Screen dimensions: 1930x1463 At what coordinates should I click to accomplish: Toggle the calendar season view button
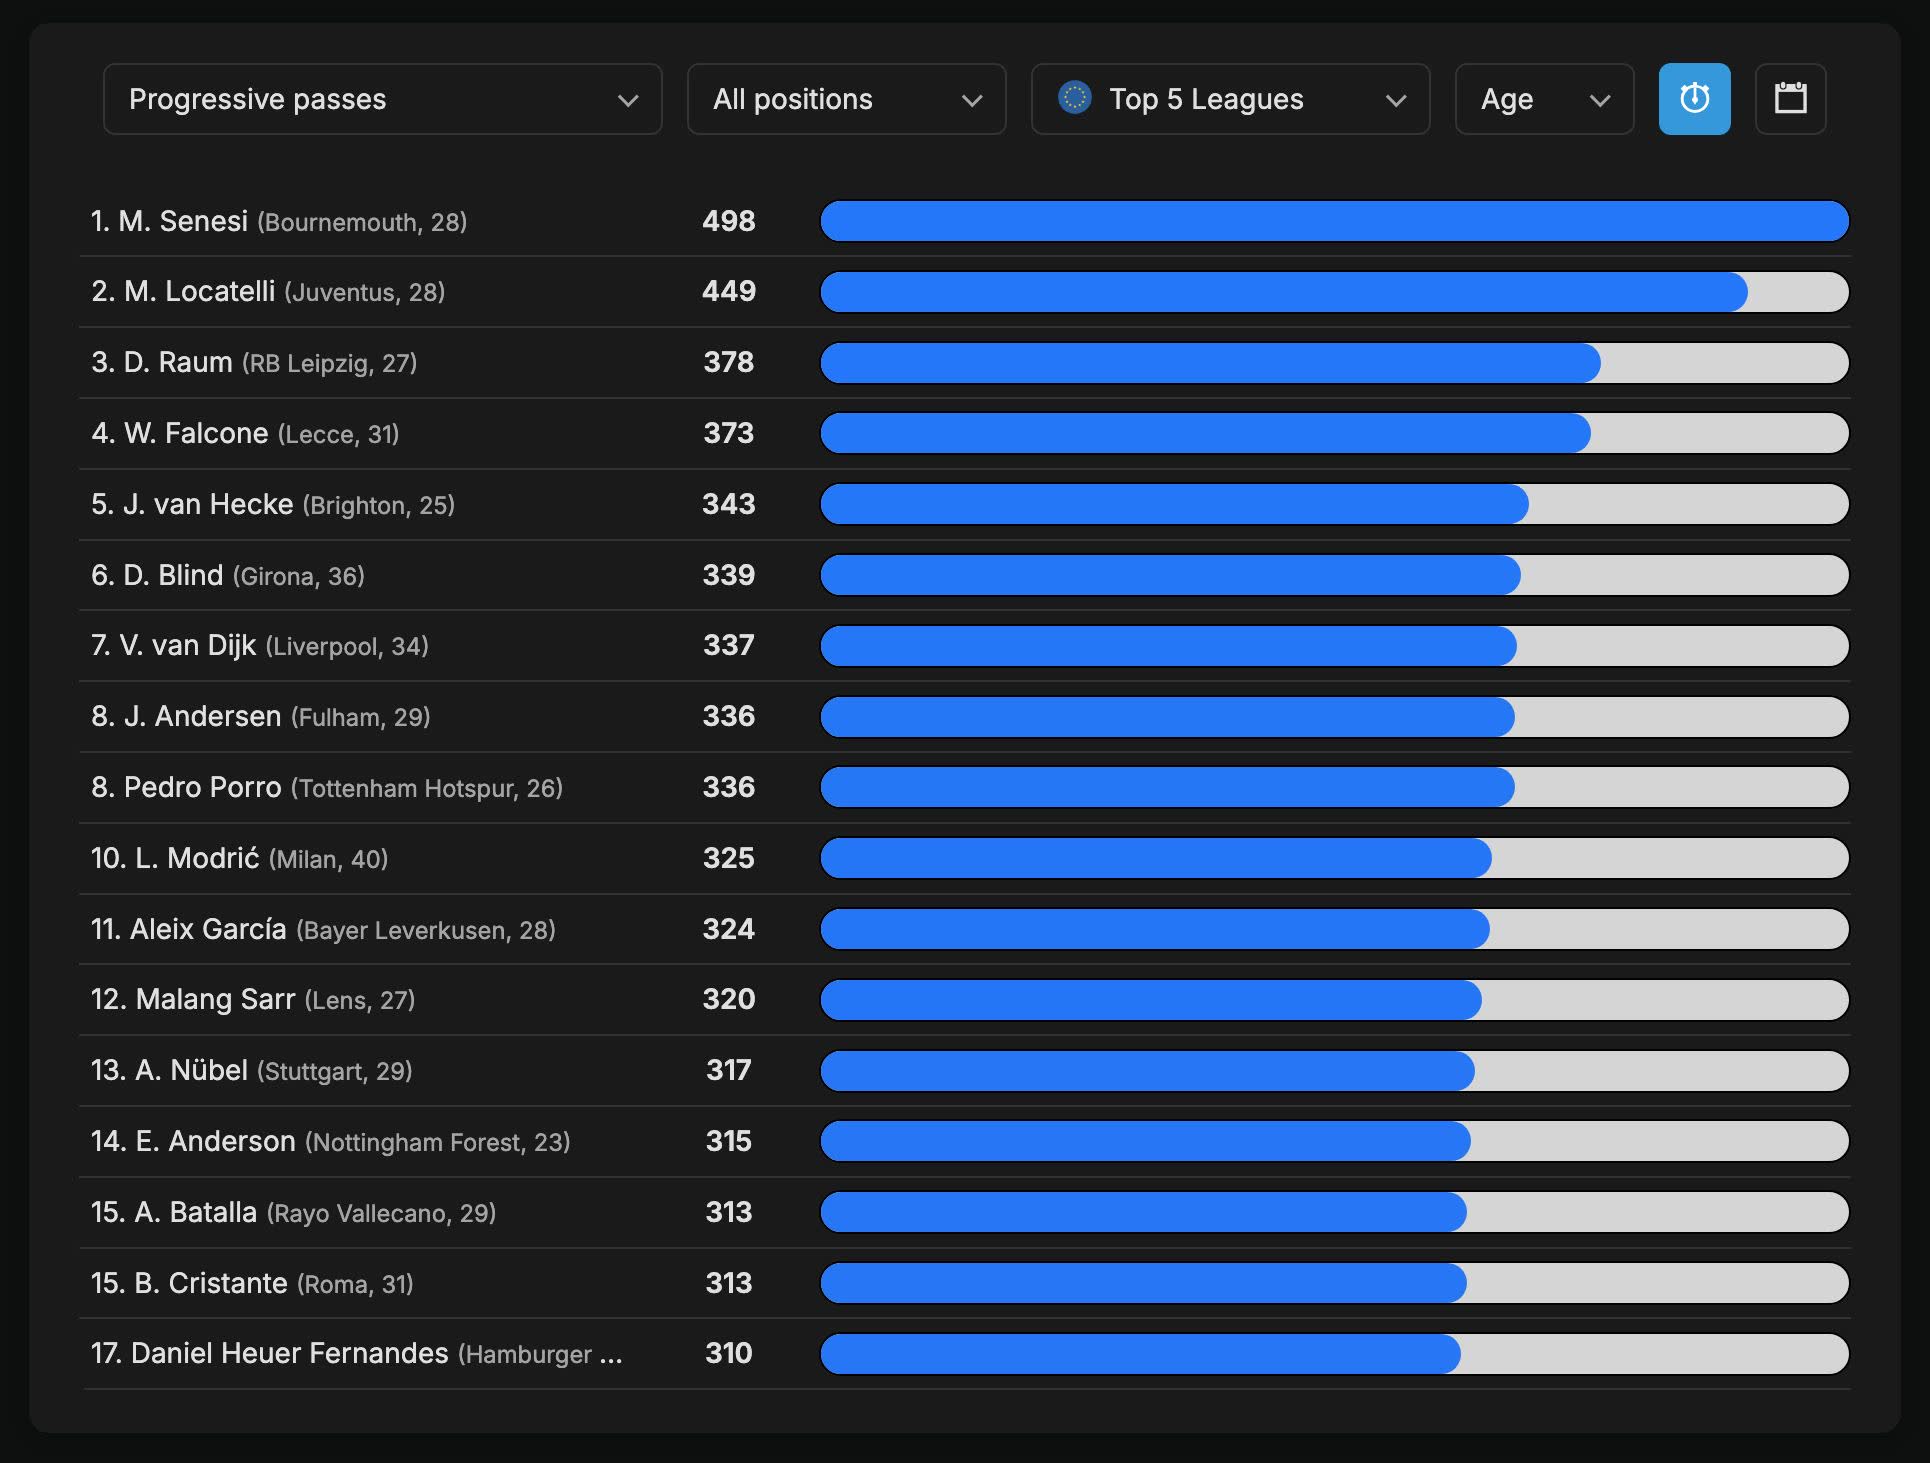(1790, 99)
